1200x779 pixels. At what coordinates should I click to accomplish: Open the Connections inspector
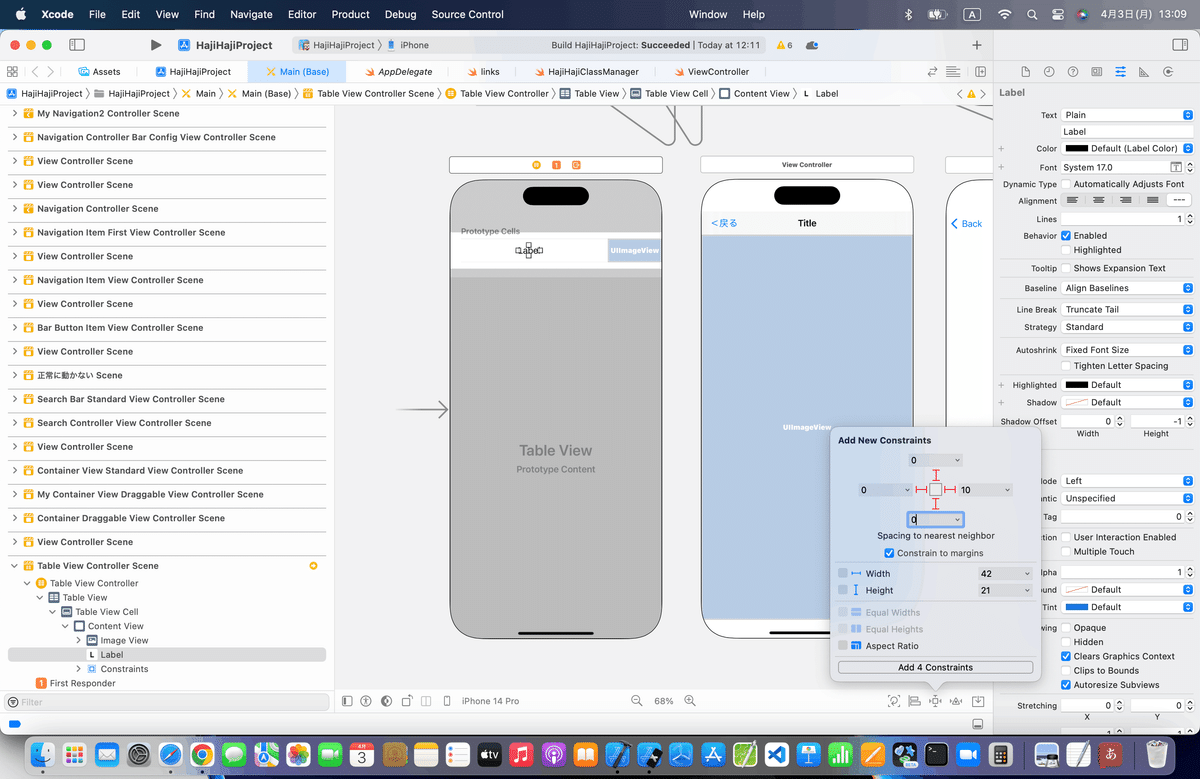point(1167,72)
